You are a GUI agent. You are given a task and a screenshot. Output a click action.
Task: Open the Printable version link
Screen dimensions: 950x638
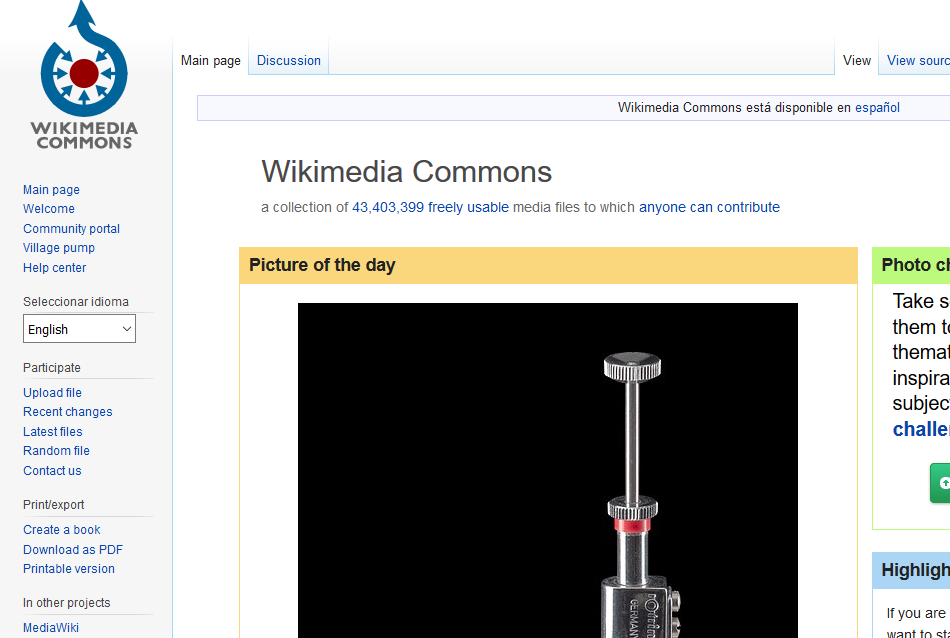pos(68,569)
